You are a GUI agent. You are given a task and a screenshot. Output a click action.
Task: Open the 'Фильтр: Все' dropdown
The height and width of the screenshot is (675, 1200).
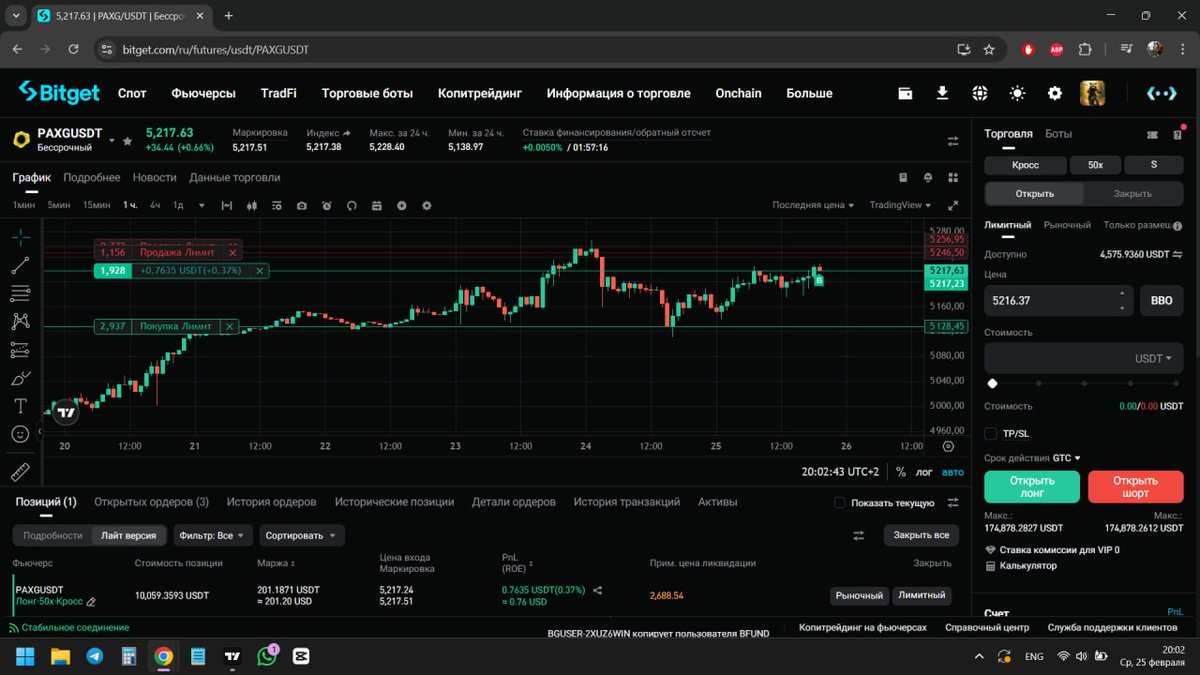pyautogui.click(x=212, y=535)
